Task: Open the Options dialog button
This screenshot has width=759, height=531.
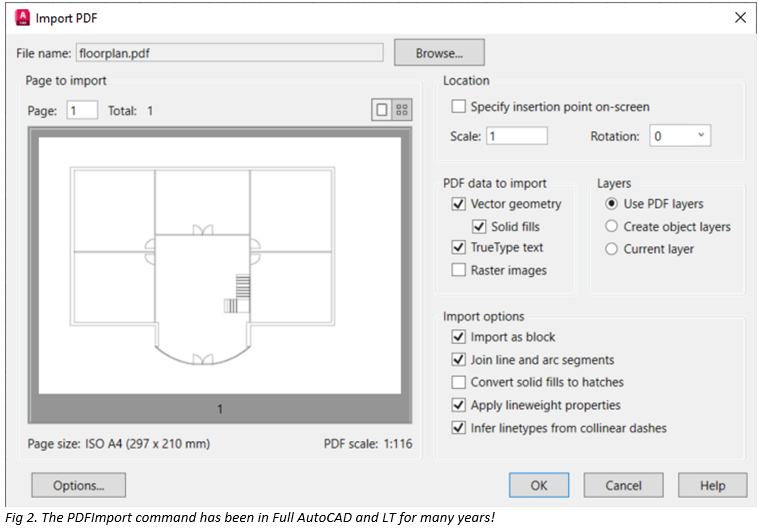Action: pyautogui.click(x=78, y=485)
